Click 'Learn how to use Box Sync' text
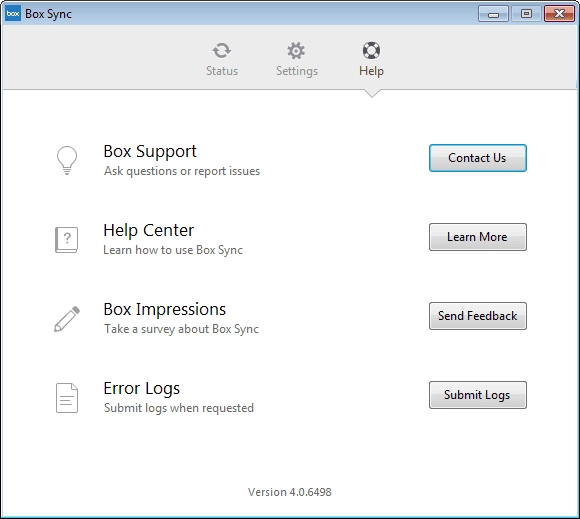Viewport: 580px width, 519px height. [x=173, y=250]
